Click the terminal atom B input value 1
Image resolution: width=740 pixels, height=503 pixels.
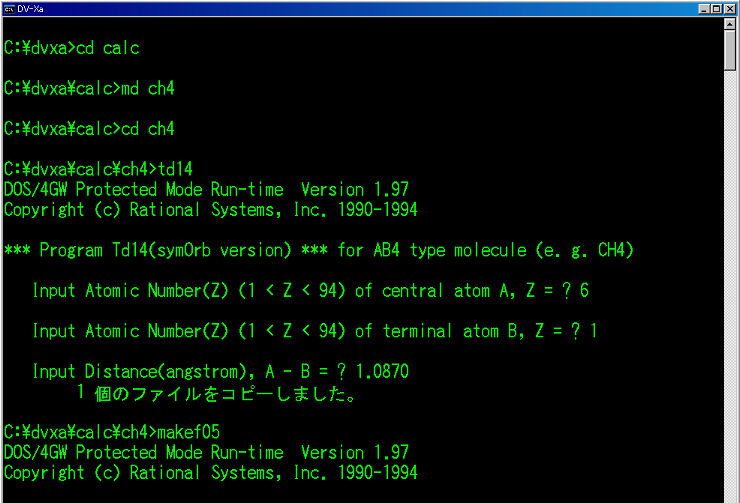593,331
